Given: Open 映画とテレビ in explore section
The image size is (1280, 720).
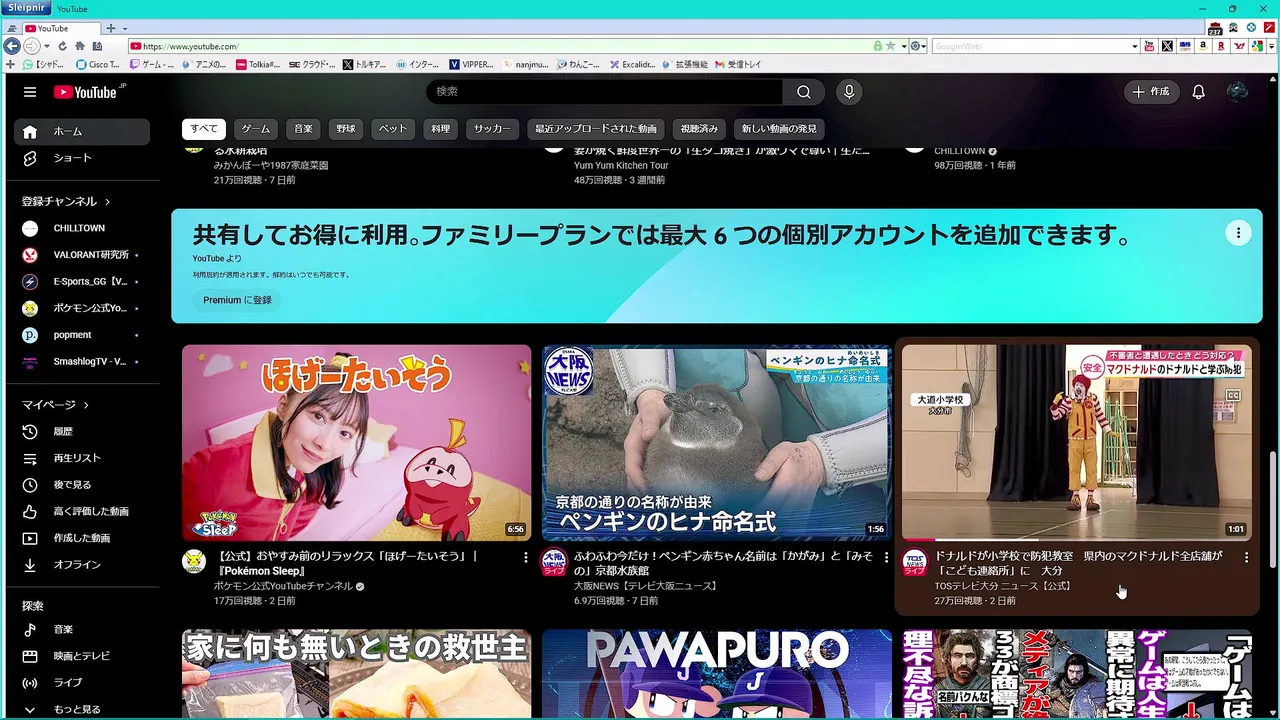Looking at the screenshot, I should click(82, 656).
